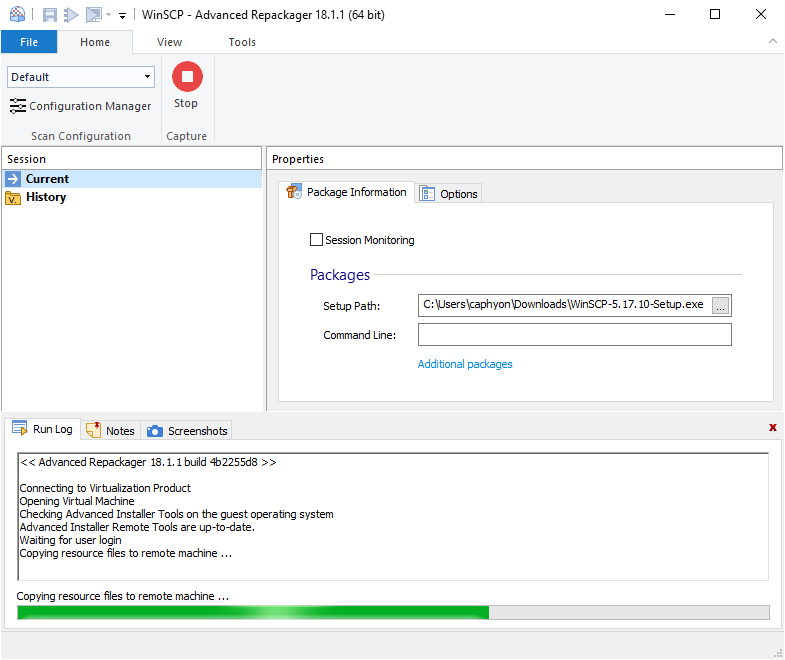785x660 pixels.
Task: Click the Package Information tab icon
Action: point(294,192)
